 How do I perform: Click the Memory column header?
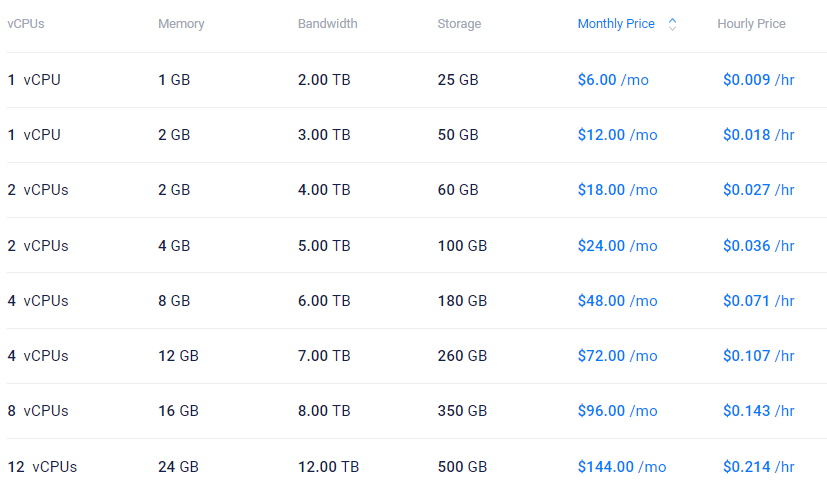coord(180,24)
